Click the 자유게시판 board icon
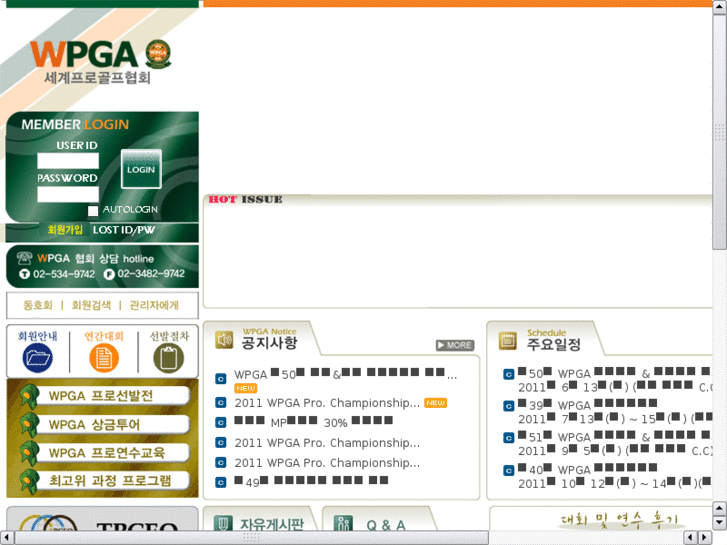This screenshot has width=727, height=545. [x=223, y=524]
